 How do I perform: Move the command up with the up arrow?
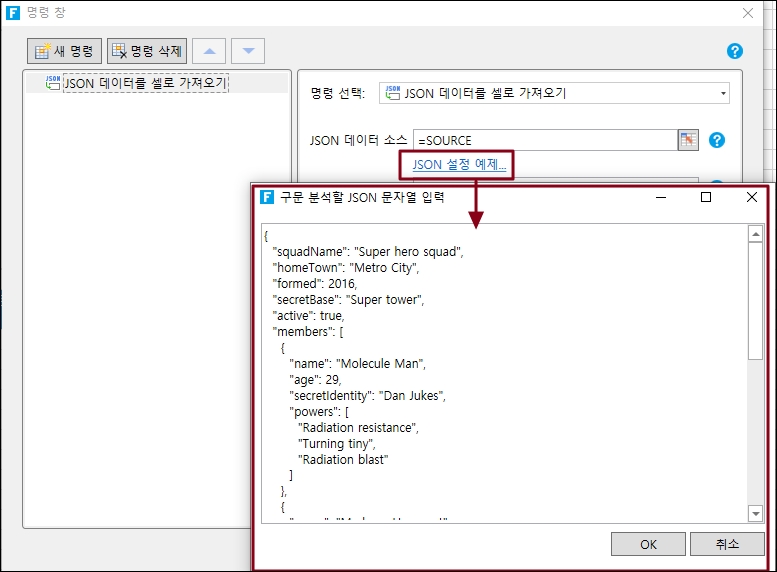(x=208, y=51)
